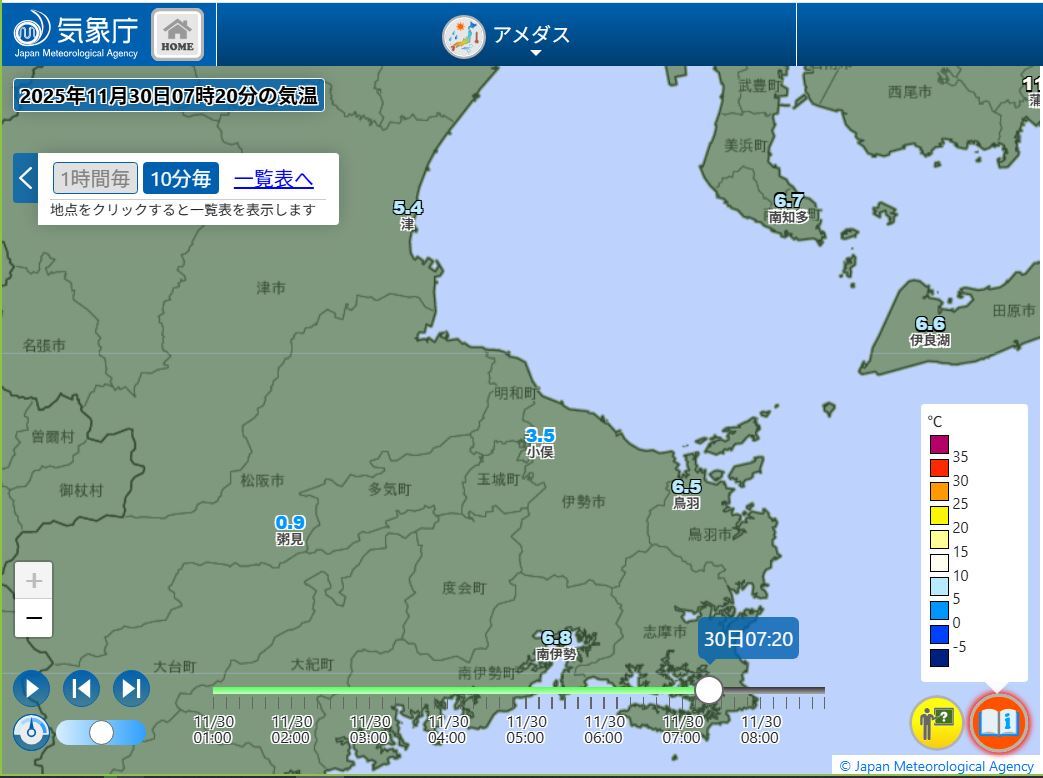Open the yellow help guide icon
The image size is (1043, 778).
(936, 722)
